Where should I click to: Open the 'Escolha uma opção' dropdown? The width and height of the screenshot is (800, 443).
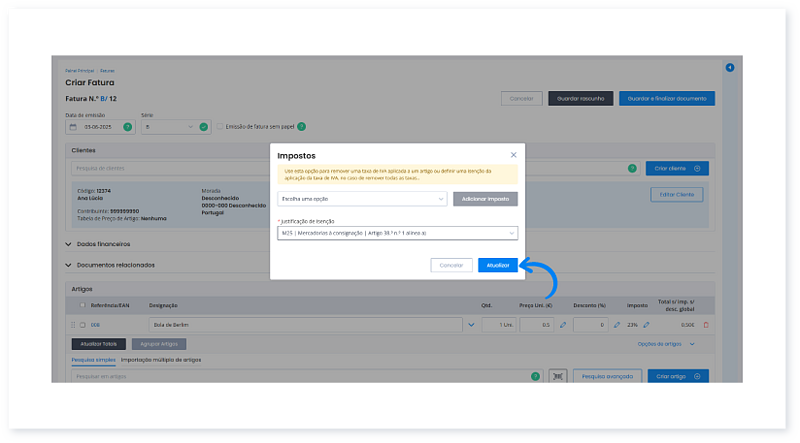[361, 199]
